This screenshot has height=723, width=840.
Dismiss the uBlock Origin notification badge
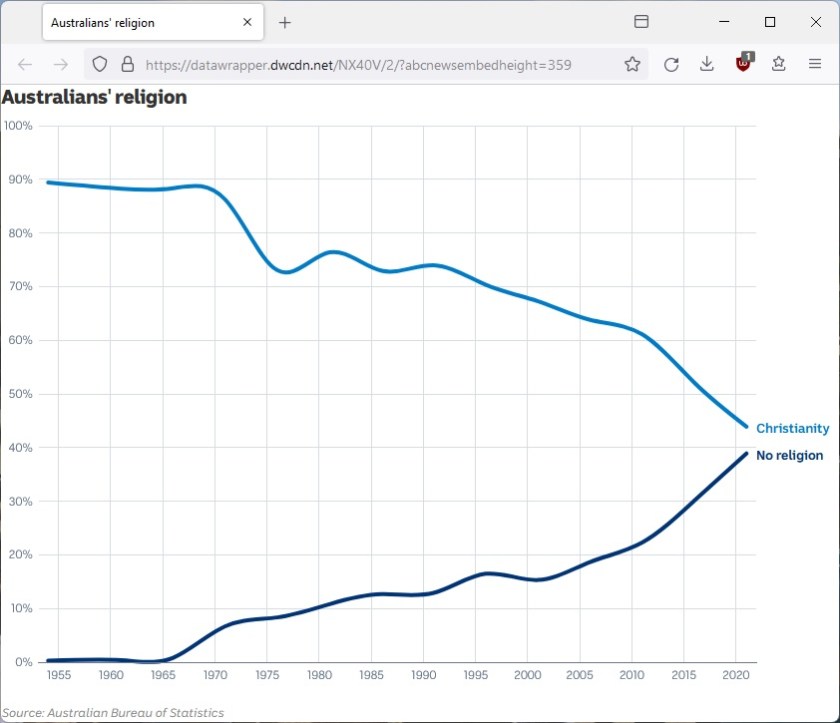(x=747, y=58)
